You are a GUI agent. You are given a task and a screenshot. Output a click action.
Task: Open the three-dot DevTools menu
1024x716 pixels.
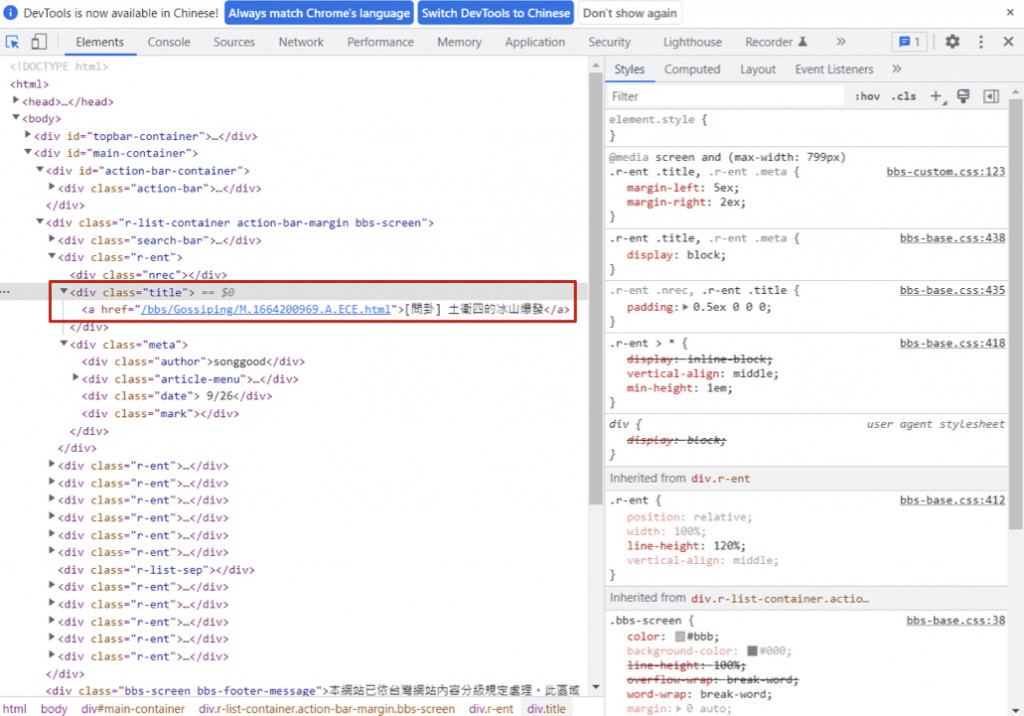[x=980, y=42]
